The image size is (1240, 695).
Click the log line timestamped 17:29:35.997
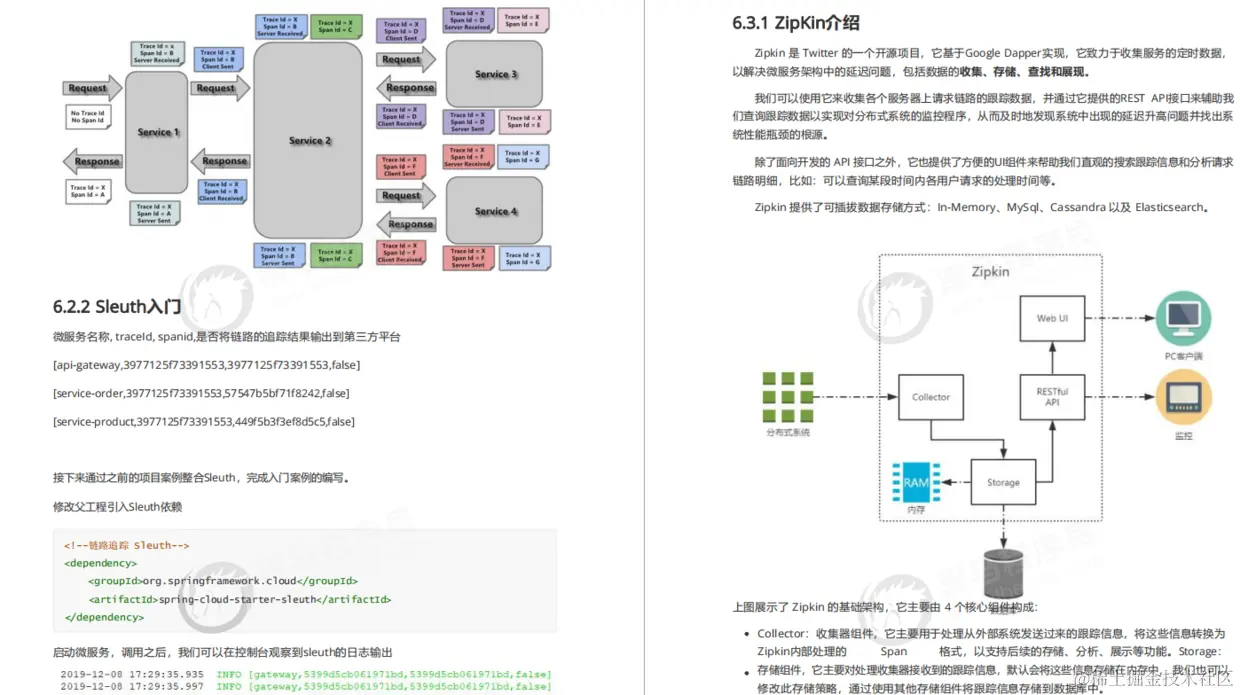click(x=305, y=687)
